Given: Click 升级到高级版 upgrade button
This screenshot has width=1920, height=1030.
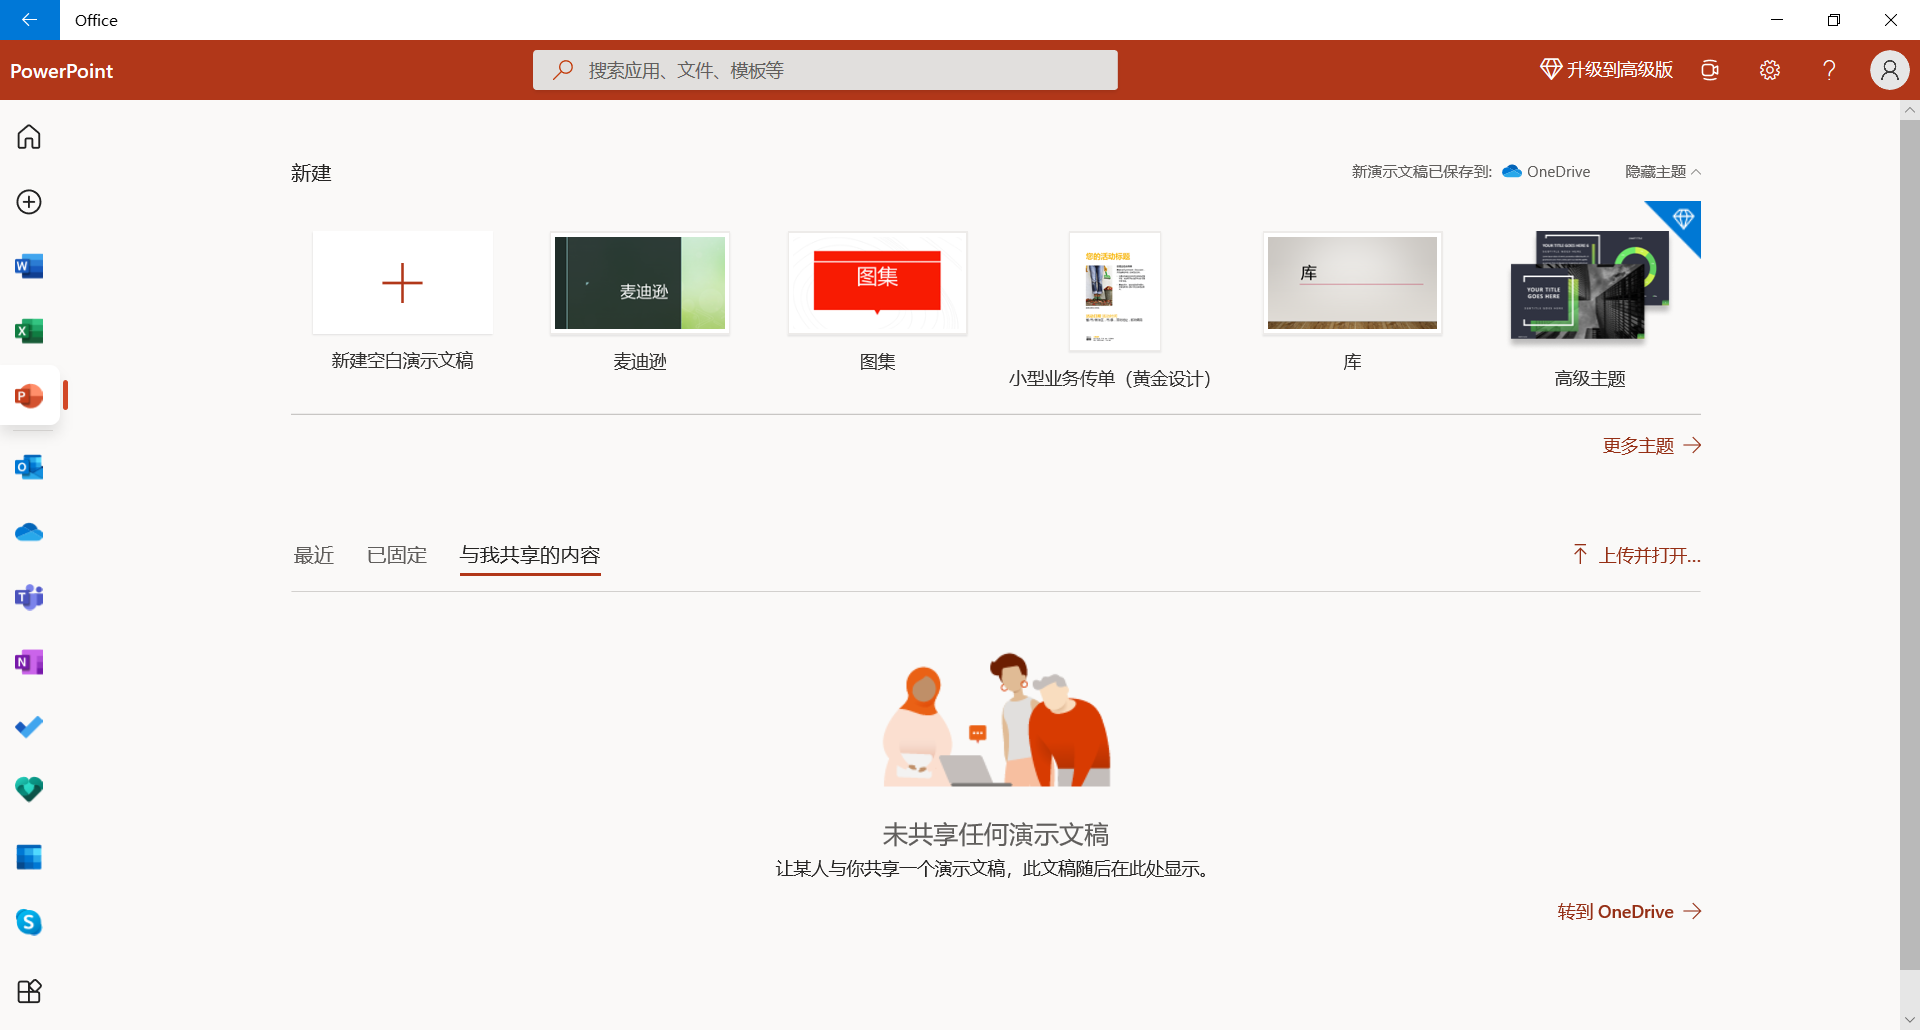Looking at the screenshot, I should coord(1604,70).
